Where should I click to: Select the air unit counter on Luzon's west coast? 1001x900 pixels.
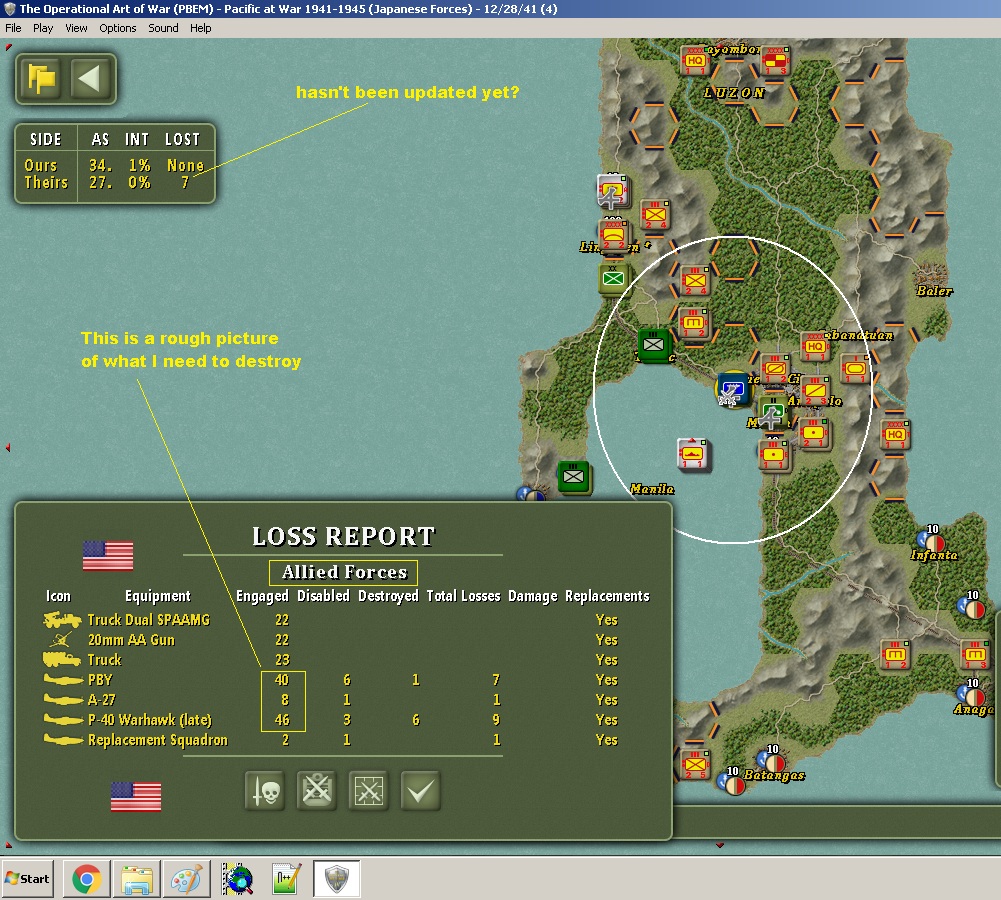tap(612, 191)
